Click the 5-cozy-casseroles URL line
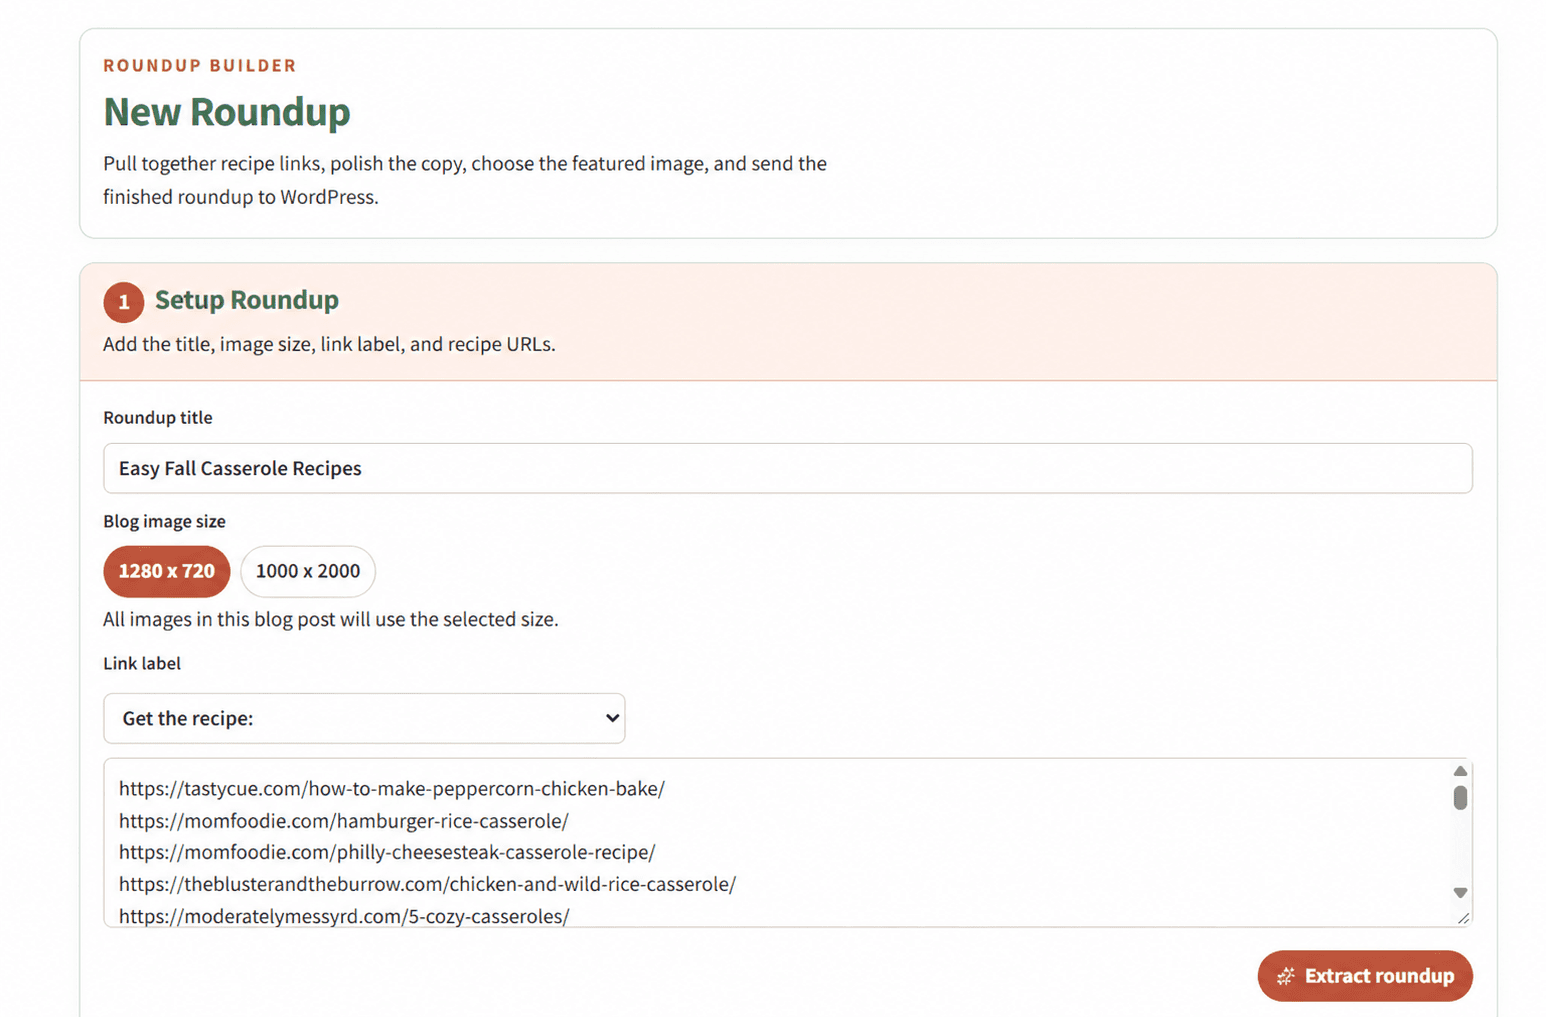1546x1017 pixels. pyautogui.click(x=344, y=915)
